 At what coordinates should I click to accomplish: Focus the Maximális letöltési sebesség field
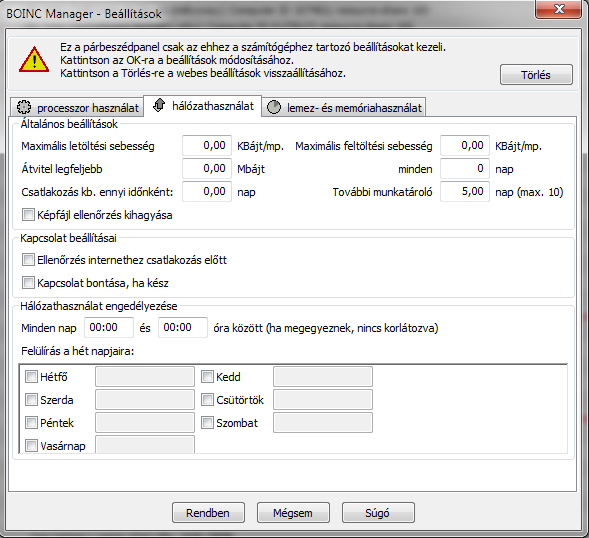[207, 145]
